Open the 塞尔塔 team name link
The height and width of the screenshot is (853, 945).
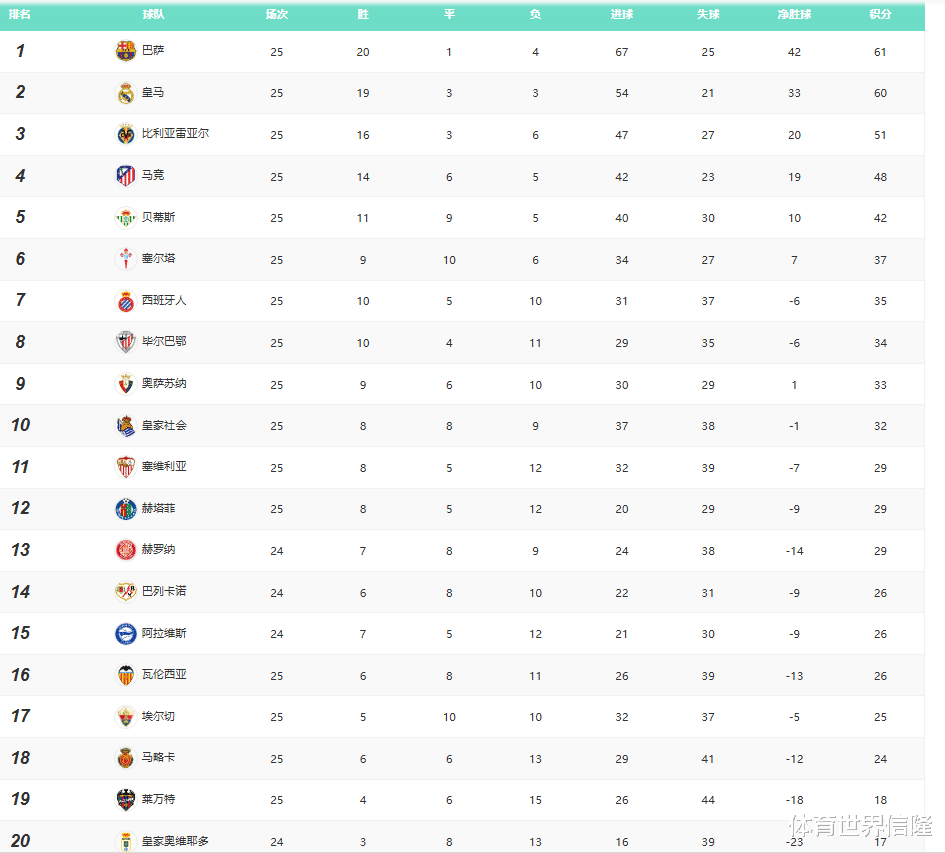point(159,259)
